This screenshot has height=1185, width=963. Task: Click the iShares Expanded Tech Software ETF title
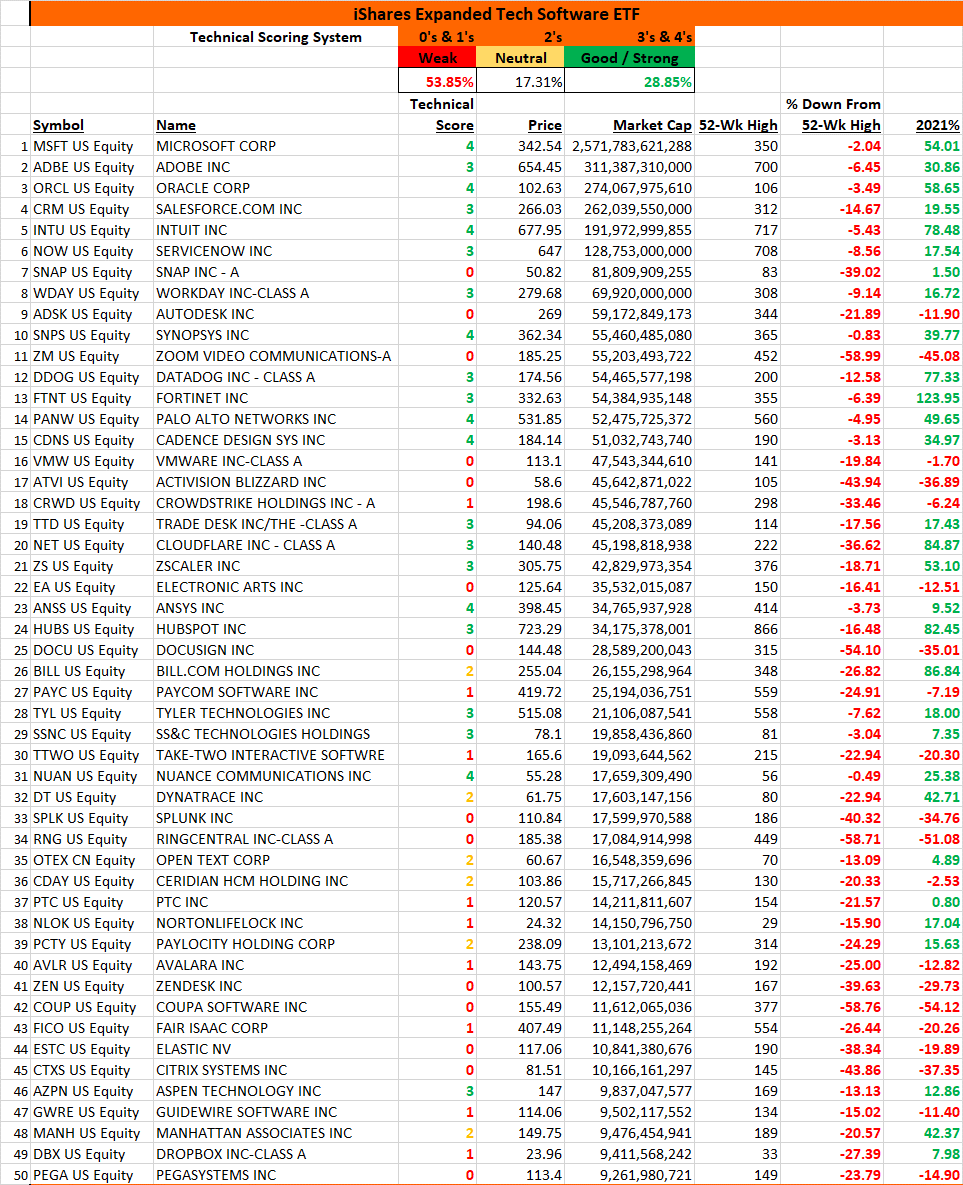496,14
